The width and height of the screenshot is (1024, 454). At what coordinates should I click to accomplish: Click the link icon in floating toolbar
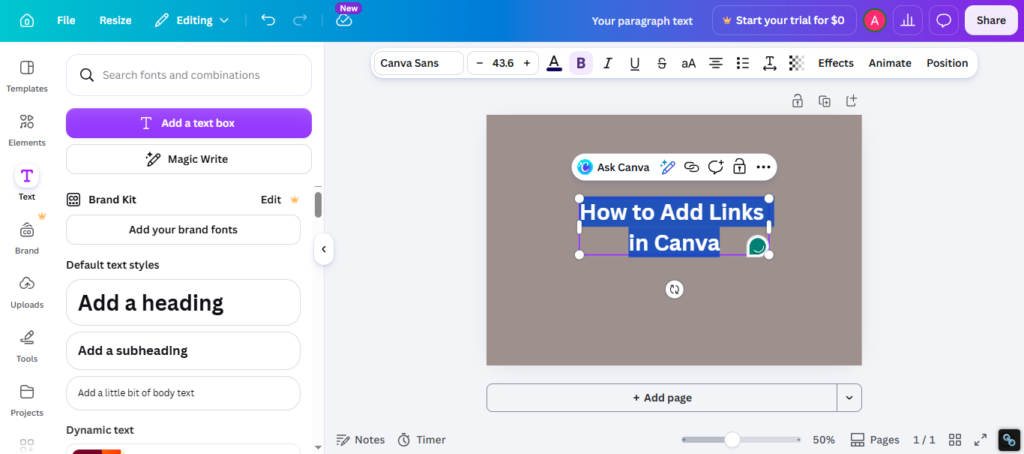(691, 167)
